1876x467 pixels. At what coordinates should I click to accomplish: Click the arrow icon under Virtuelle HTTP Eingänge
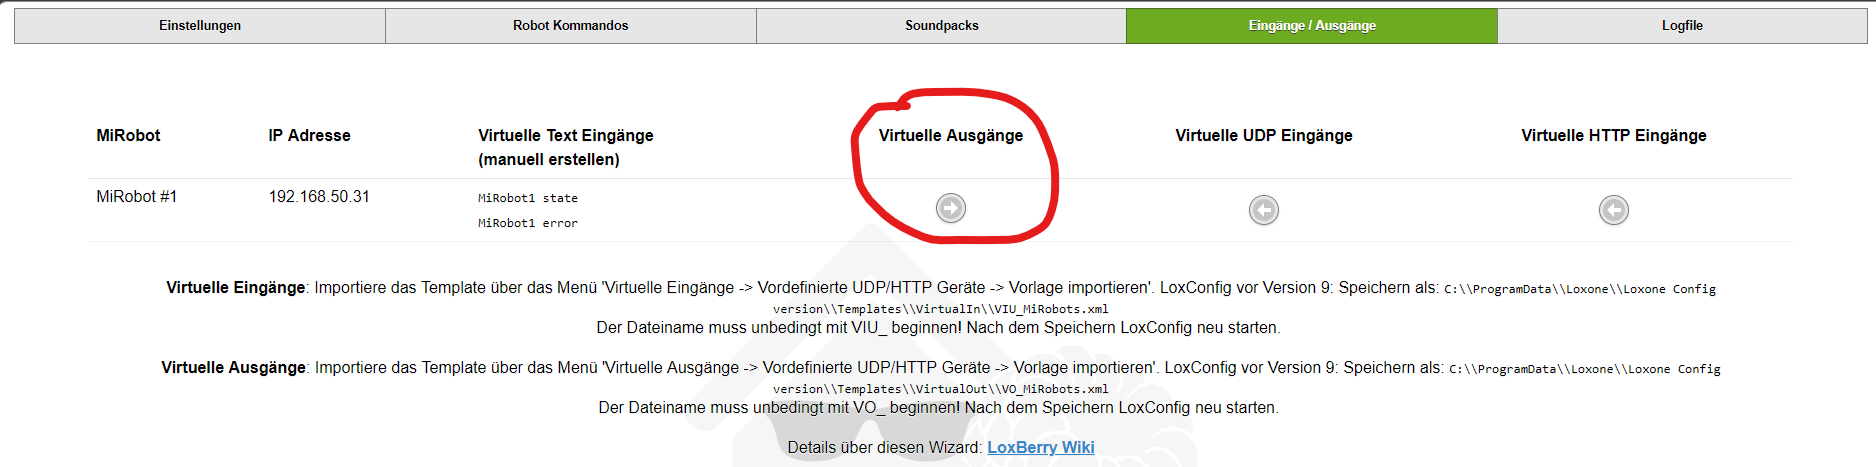(x=1614, y=210)
